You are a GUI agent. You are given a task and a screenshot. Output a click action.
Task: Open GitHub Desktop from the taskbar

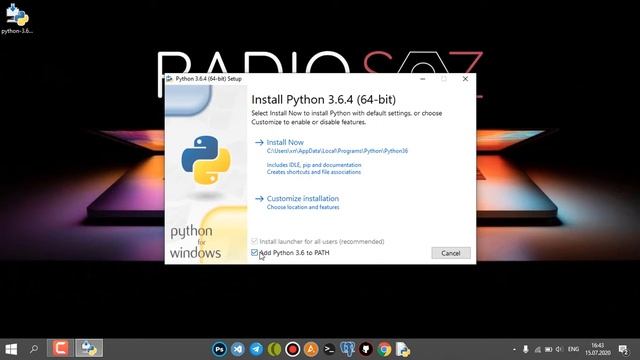366,349
